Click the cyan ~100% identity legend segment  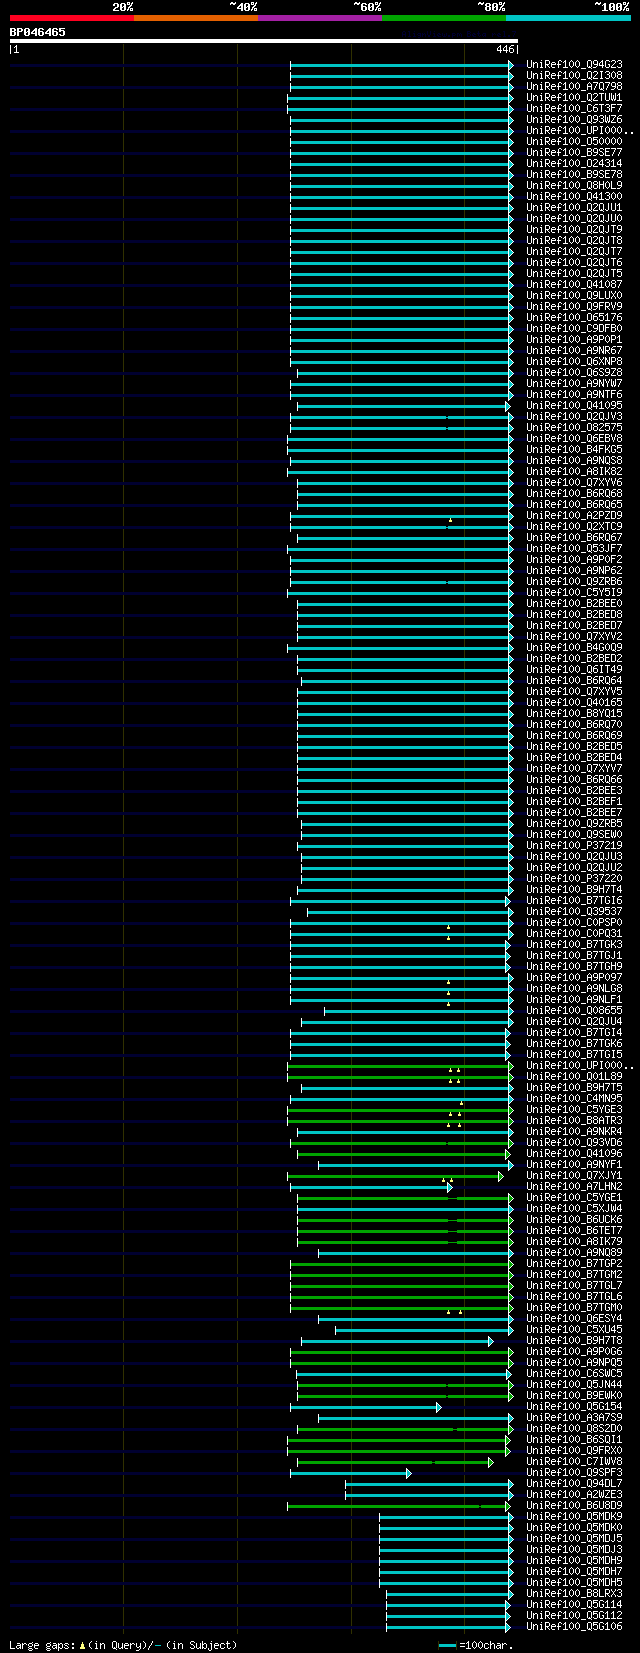(568, 17)
